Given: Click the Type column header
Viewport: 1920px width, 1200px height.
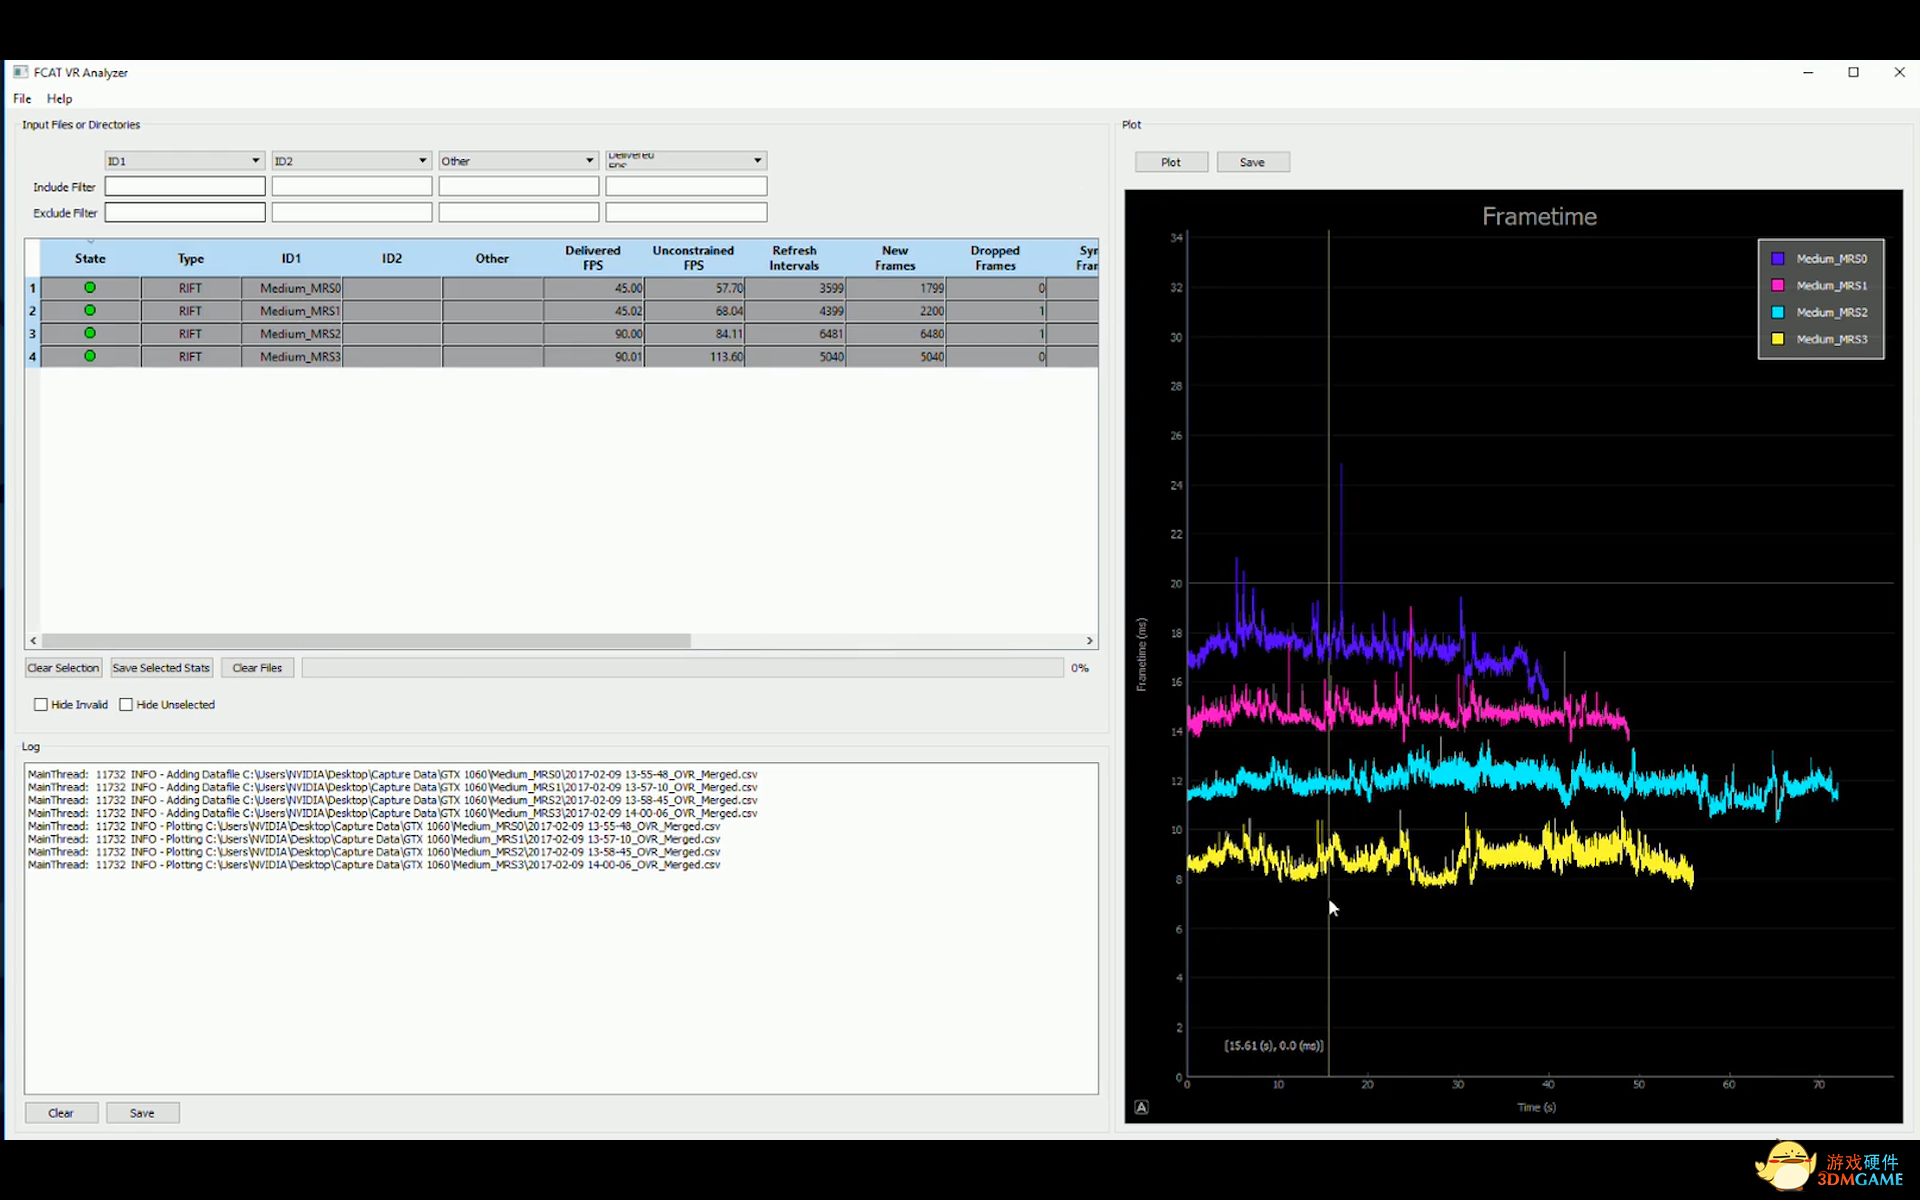Looking at the screenshot, I should point(191,258).
